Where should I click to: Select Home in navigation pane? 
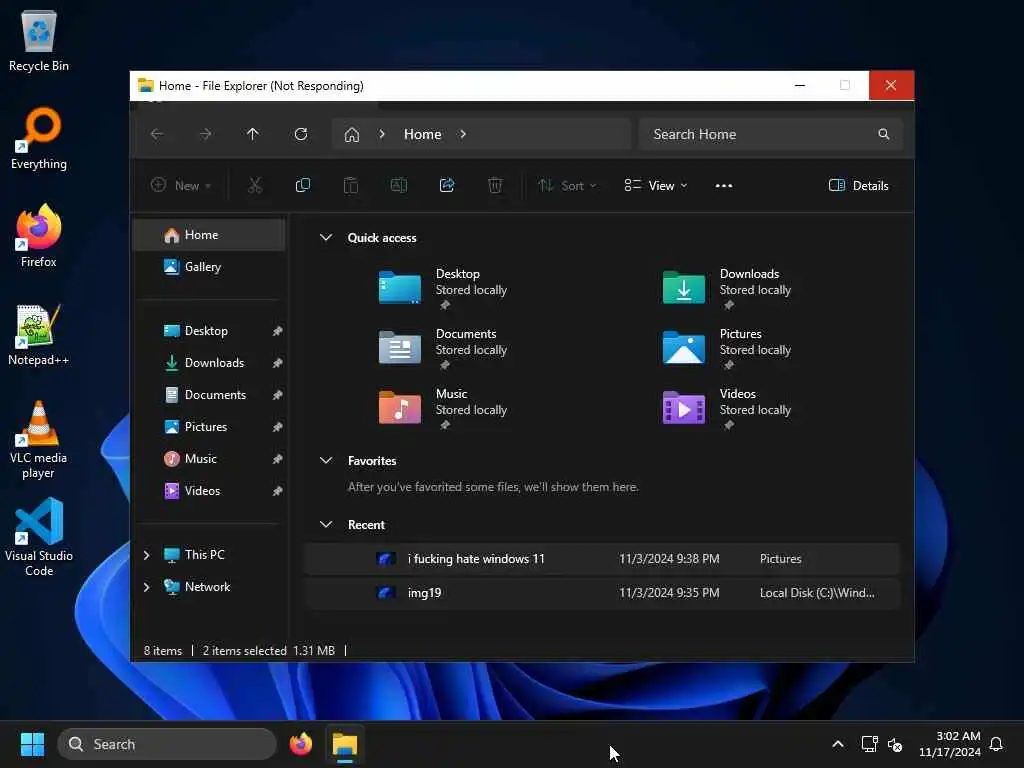209,235
